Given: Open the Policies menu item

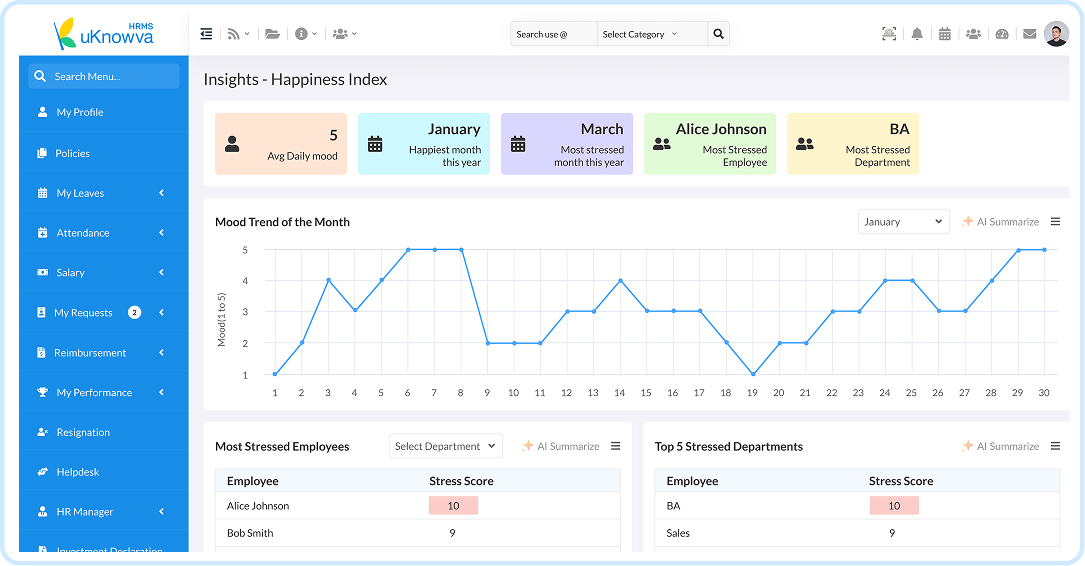Looking at the screenshot, I should coord(103,154).
